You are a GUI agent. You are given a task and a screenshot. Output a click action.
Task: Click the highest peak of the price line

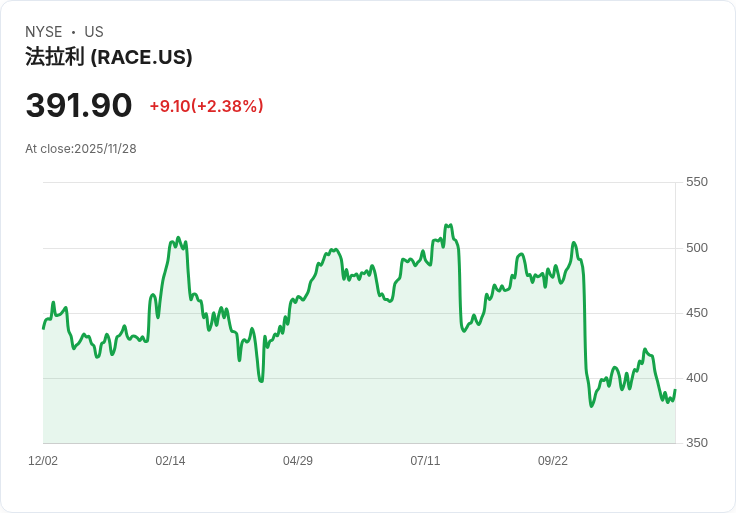tap(451, 225)
